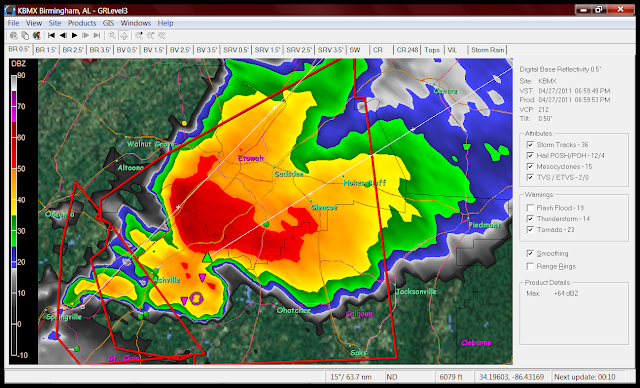Screen dimensions: 640x388
Task: Click the red-crossed globe stop icon
Action: point(36,35)
